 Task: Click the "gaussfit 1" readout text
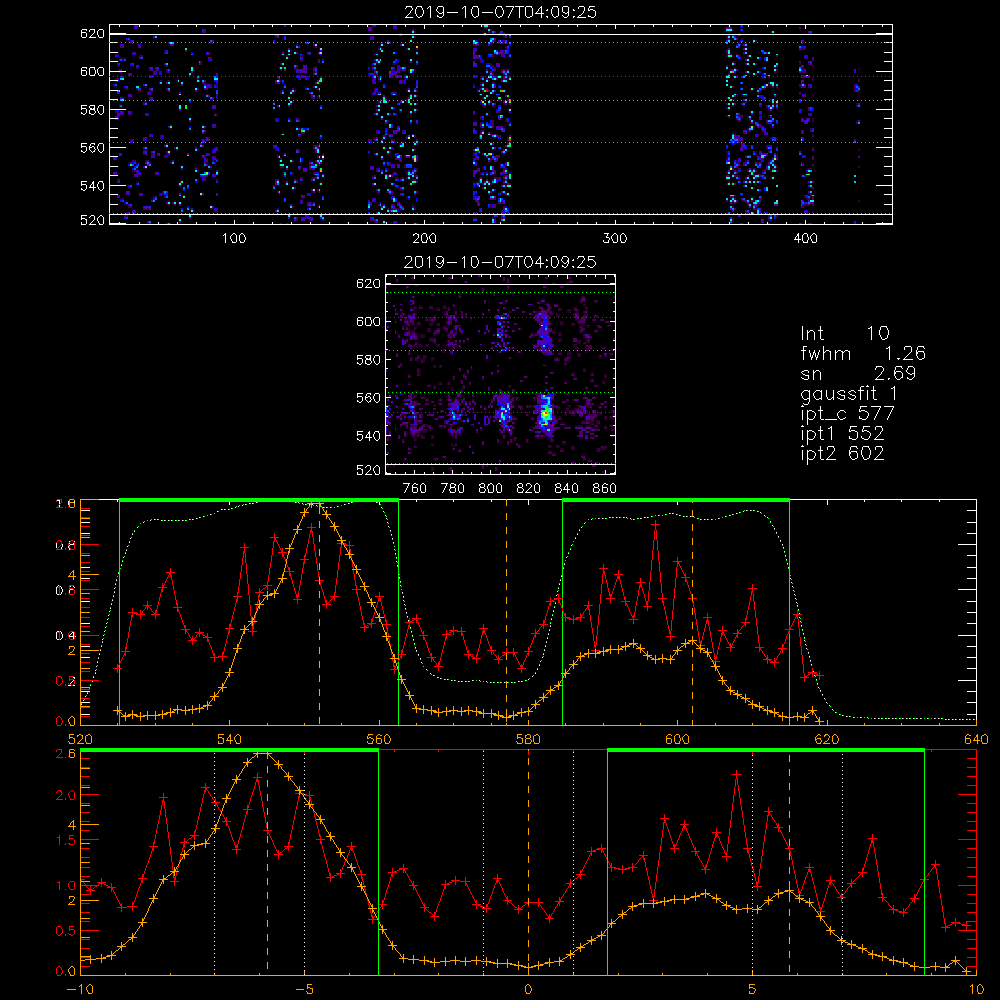pos(849,393)
